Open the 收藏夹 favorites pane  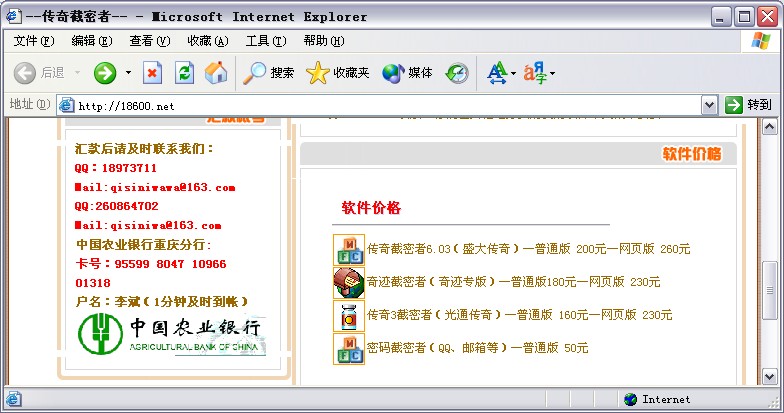[338, 73]
